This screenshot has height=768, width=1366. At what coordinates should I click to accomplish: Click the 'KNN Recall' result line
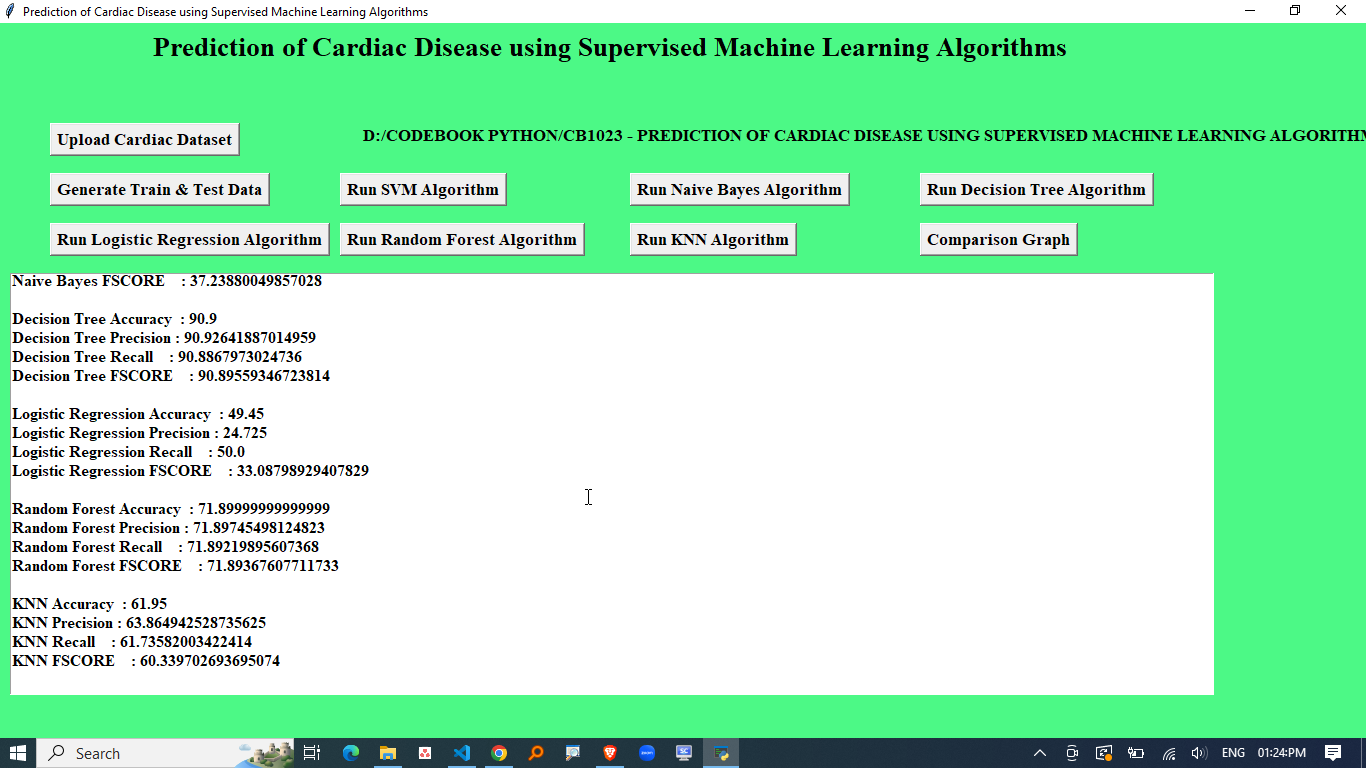[x=132, y=642]
